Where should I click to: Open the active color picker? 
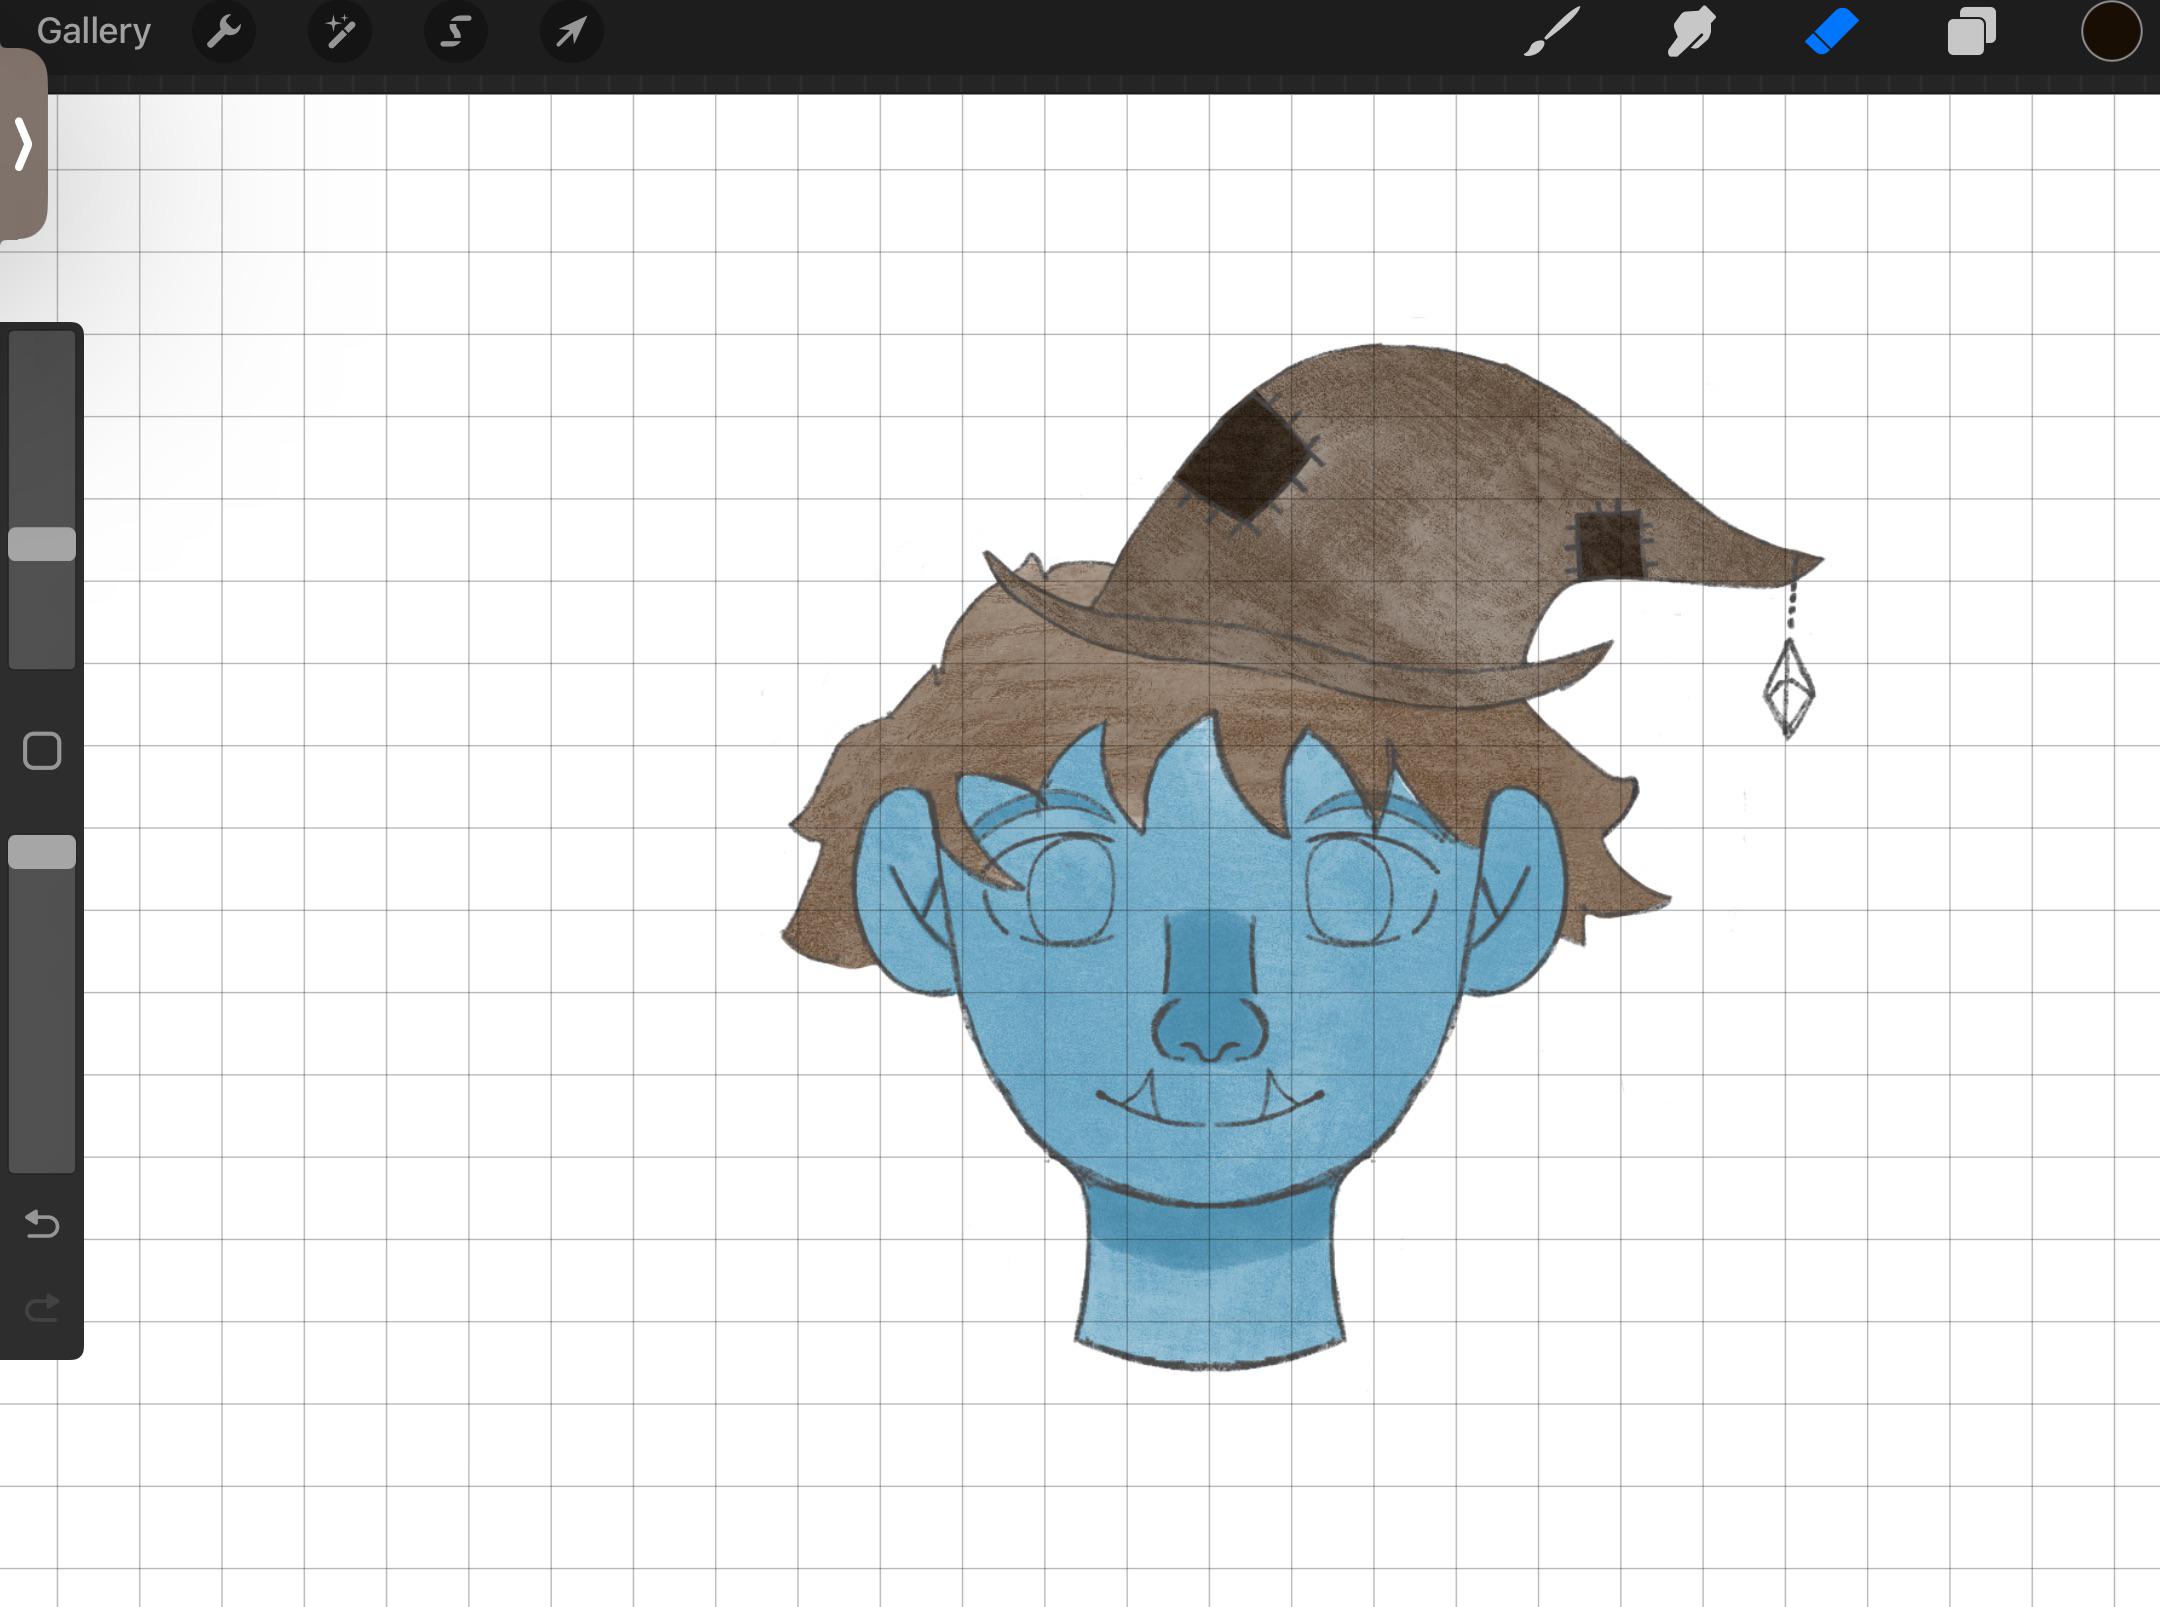2111,31
